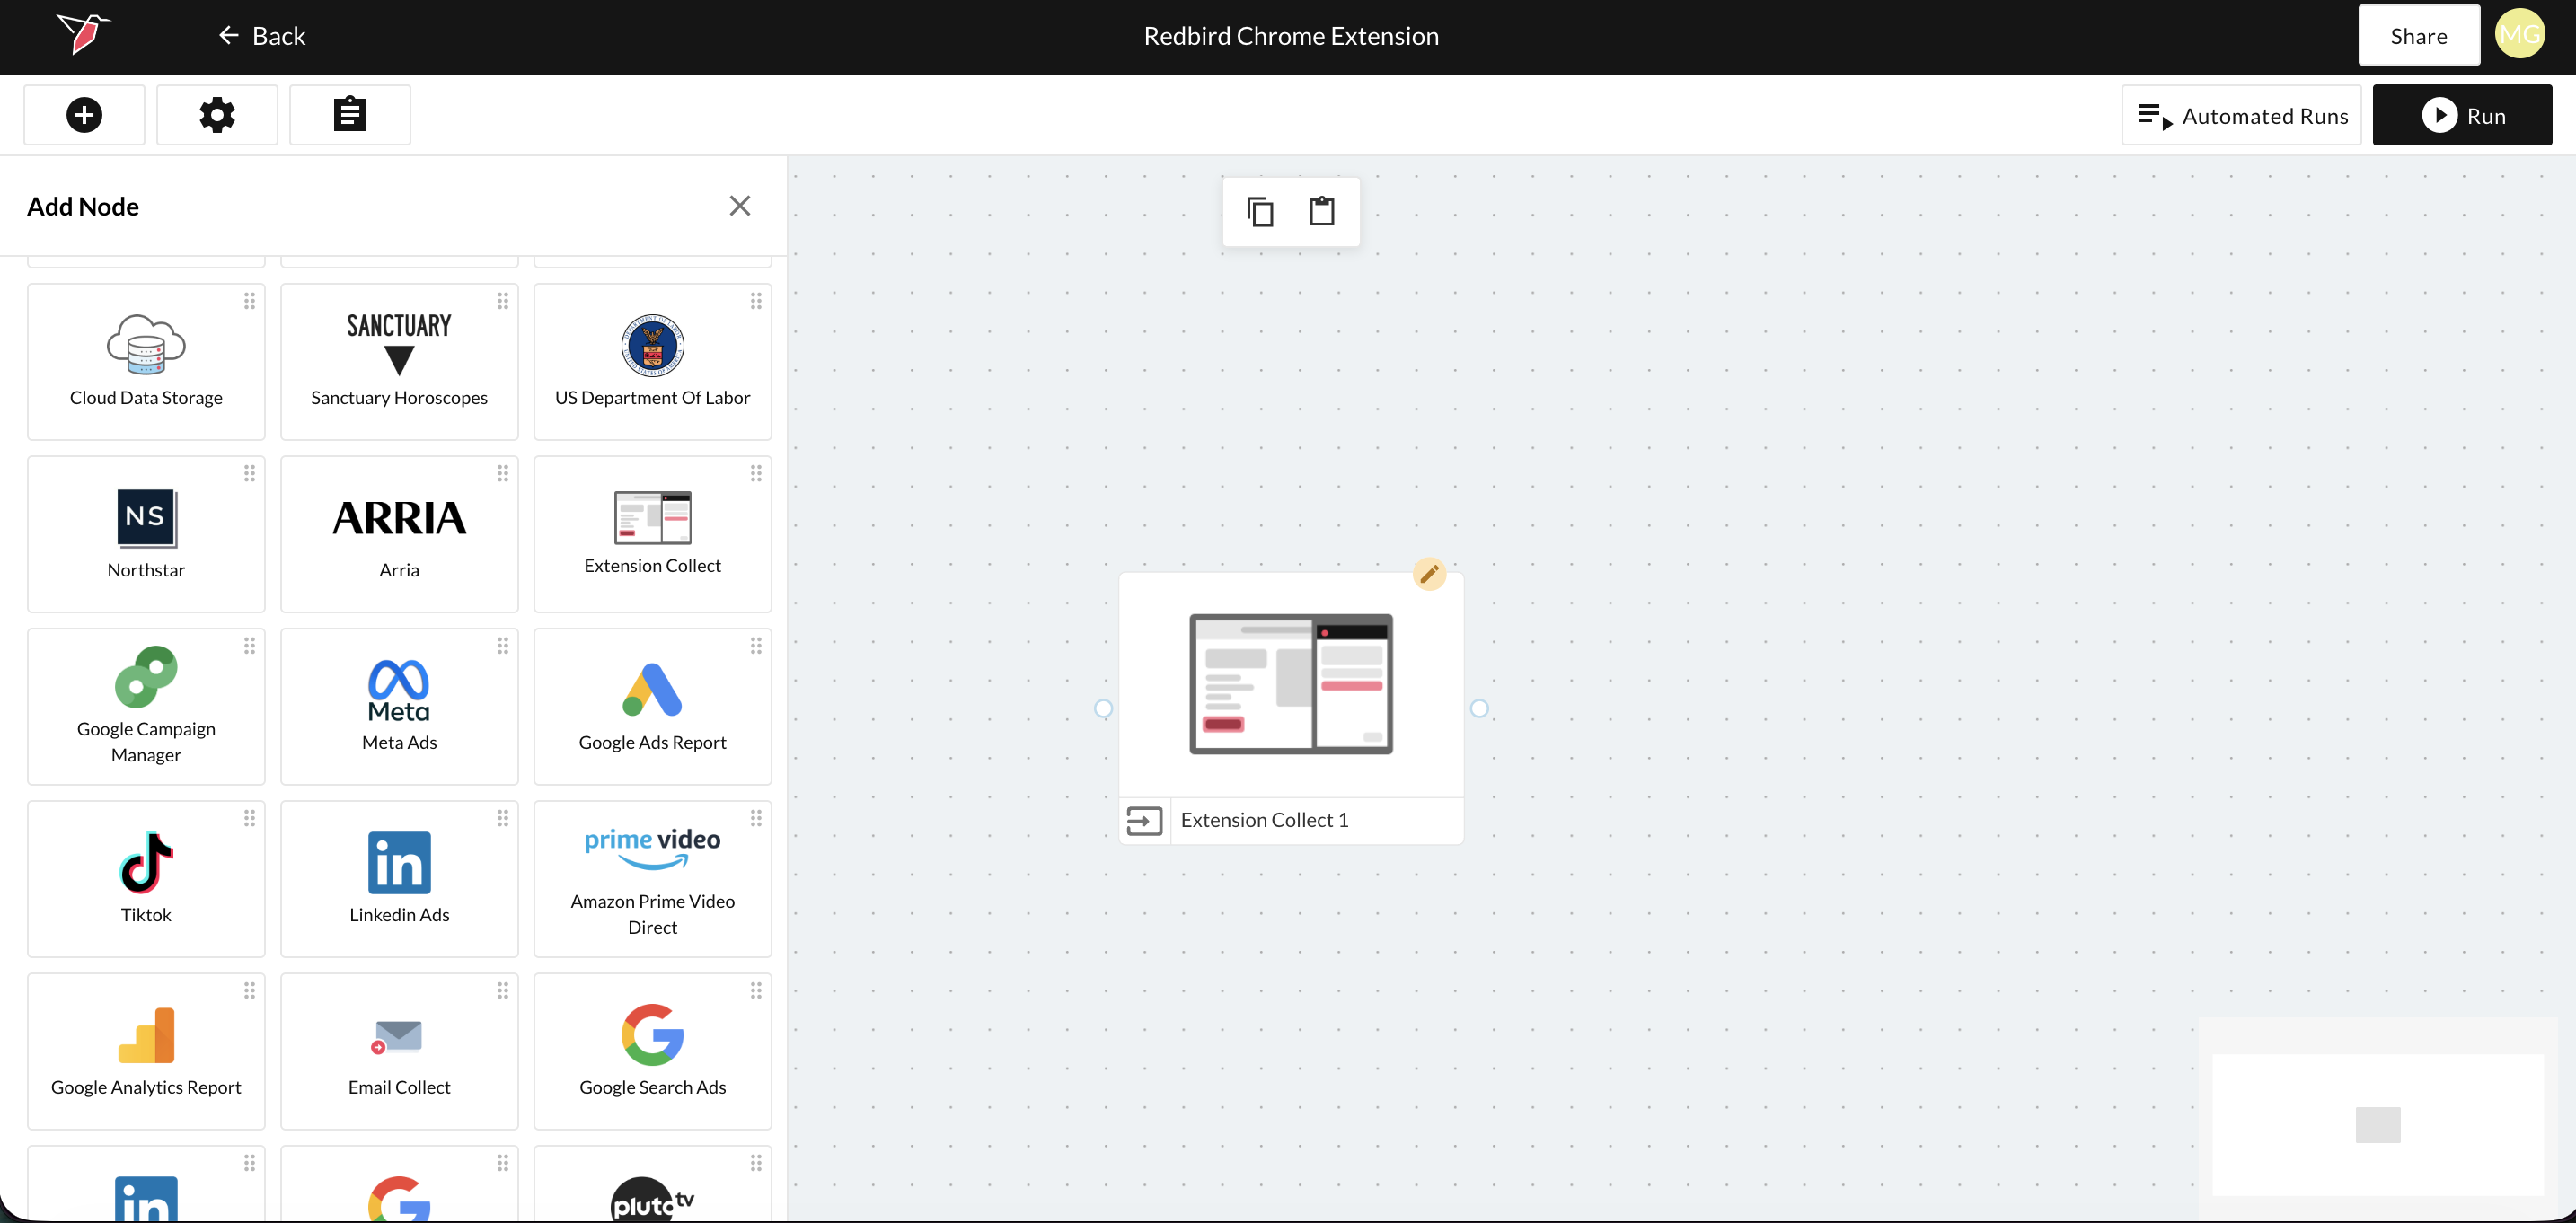This screenshot has height=1223, width=2576.
Task: Click the copy icon on canvas toolbar
Action: [1259, 212]
